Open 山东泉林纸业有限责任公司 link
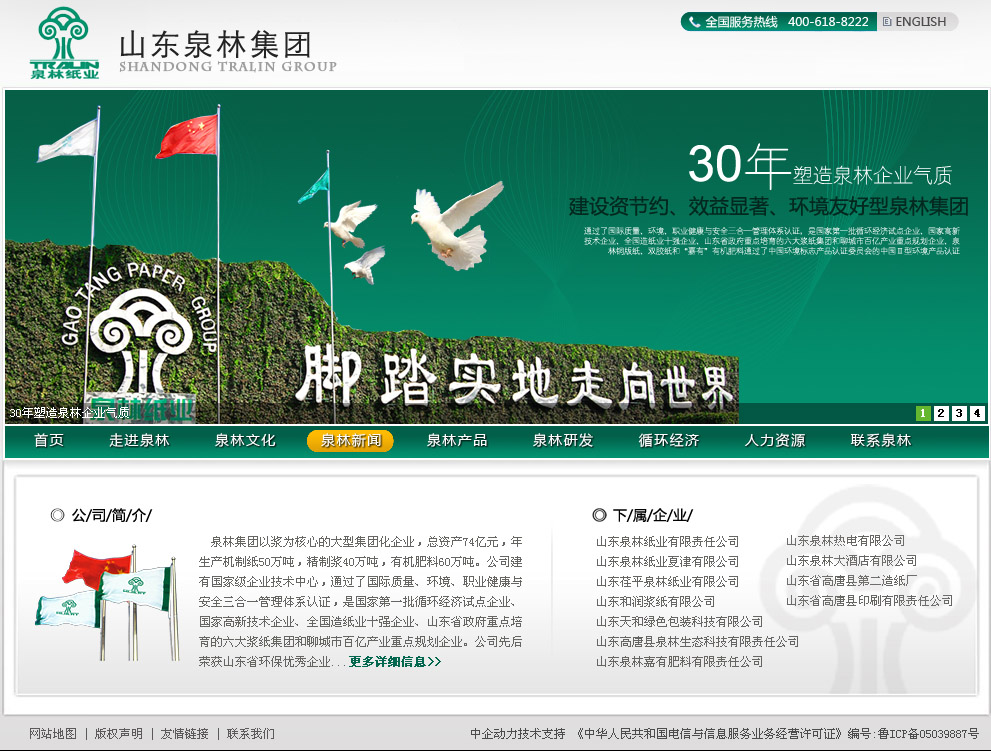The height and width of the screenshot is (751, 991). click(x=667, y=542)
